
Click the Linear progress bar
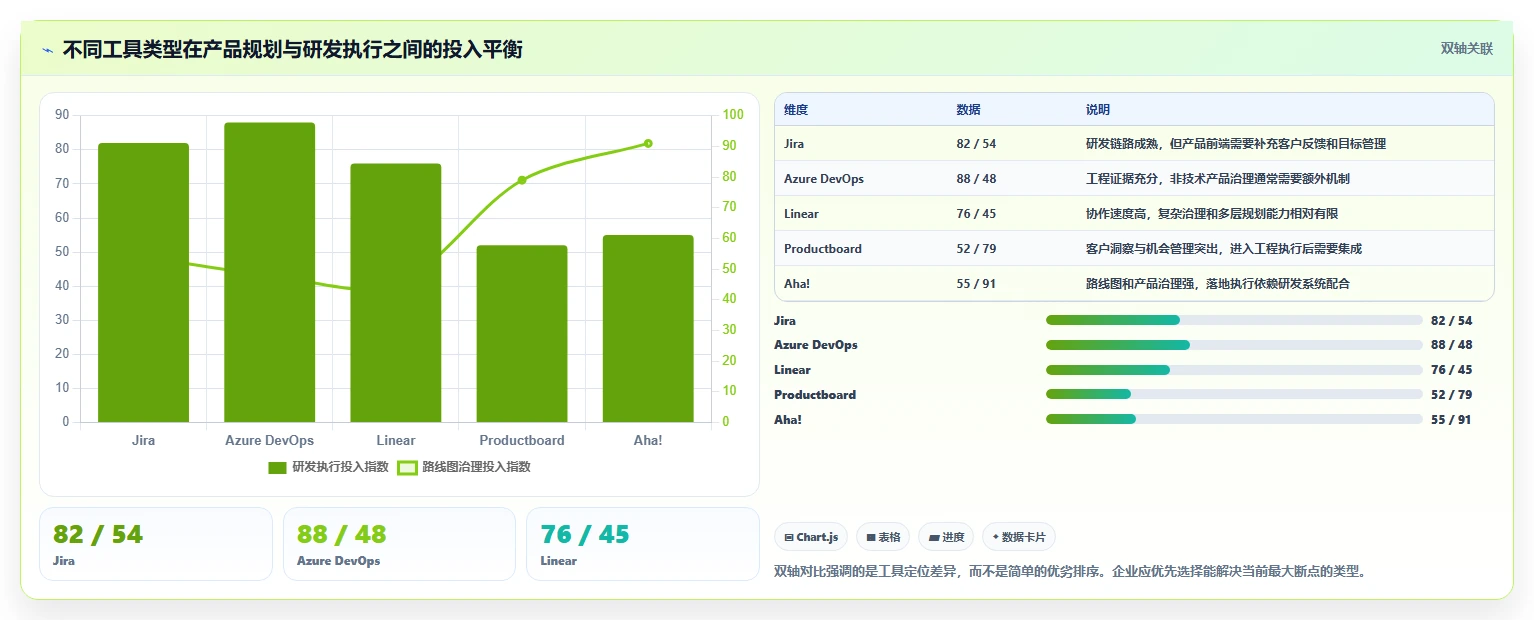click(1234, 370)
